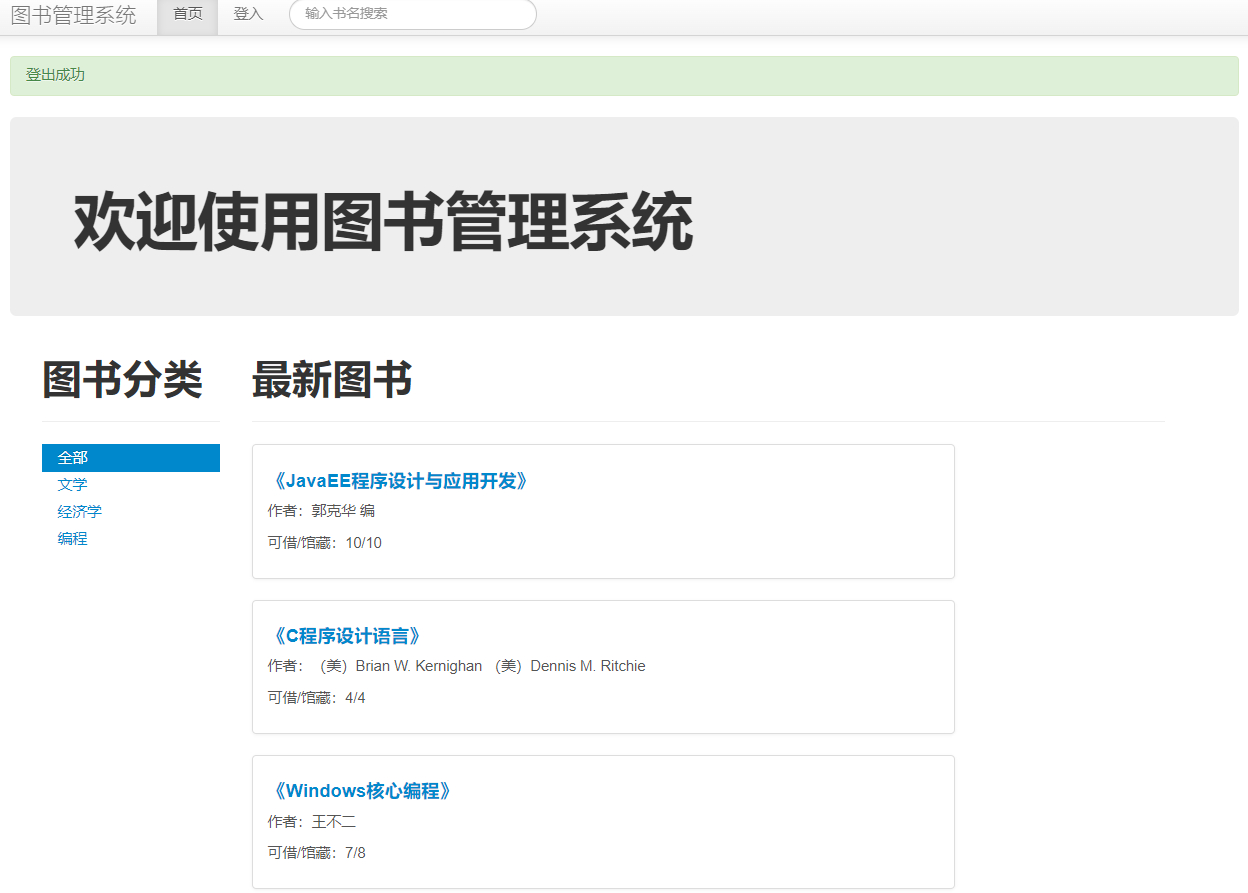Open the 《Windows核心编程》 book link

click(x=360, y=790)
